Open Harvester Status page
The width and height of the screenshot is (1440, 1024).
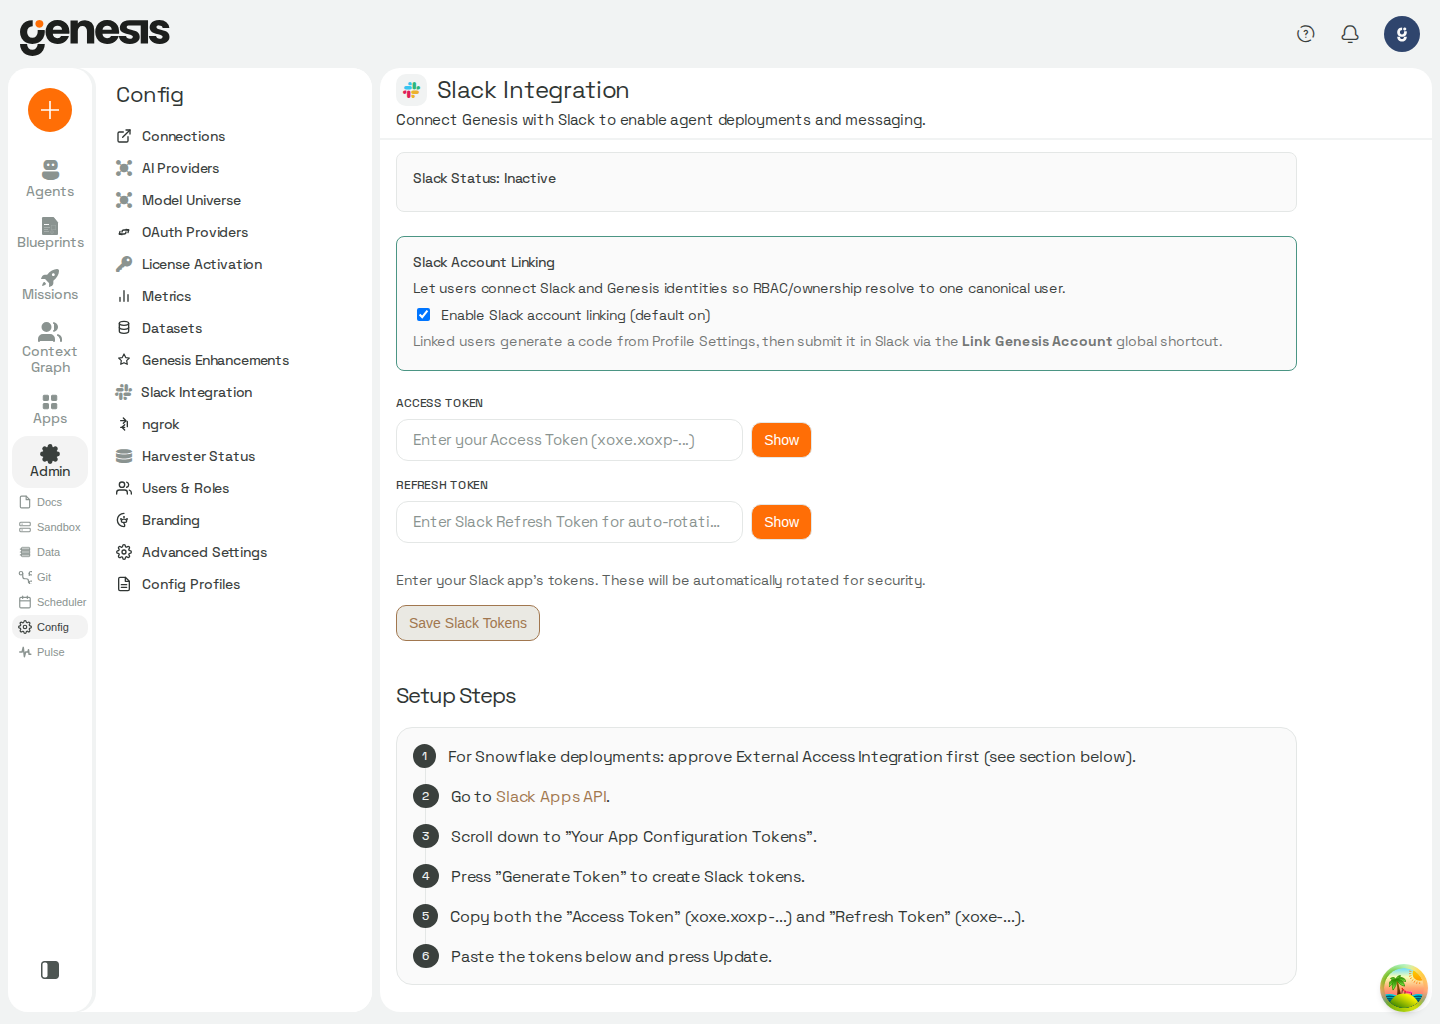tap(186, 456)
